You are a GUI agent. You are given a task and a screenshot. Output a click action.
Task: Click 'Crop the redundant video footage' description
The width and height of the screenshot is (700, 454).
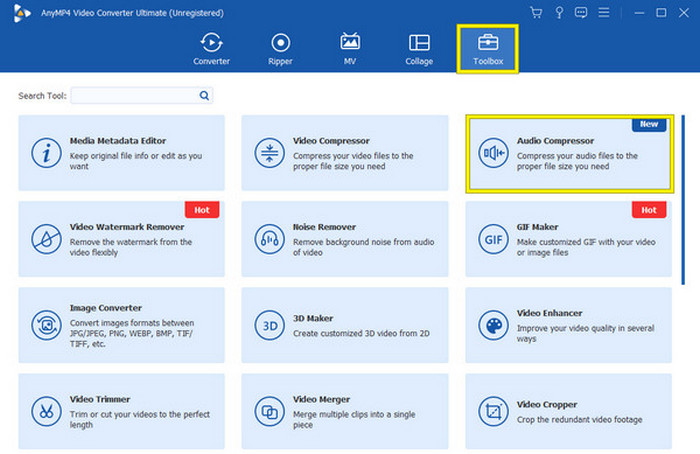pyautogui.click(x=579, y=420)
